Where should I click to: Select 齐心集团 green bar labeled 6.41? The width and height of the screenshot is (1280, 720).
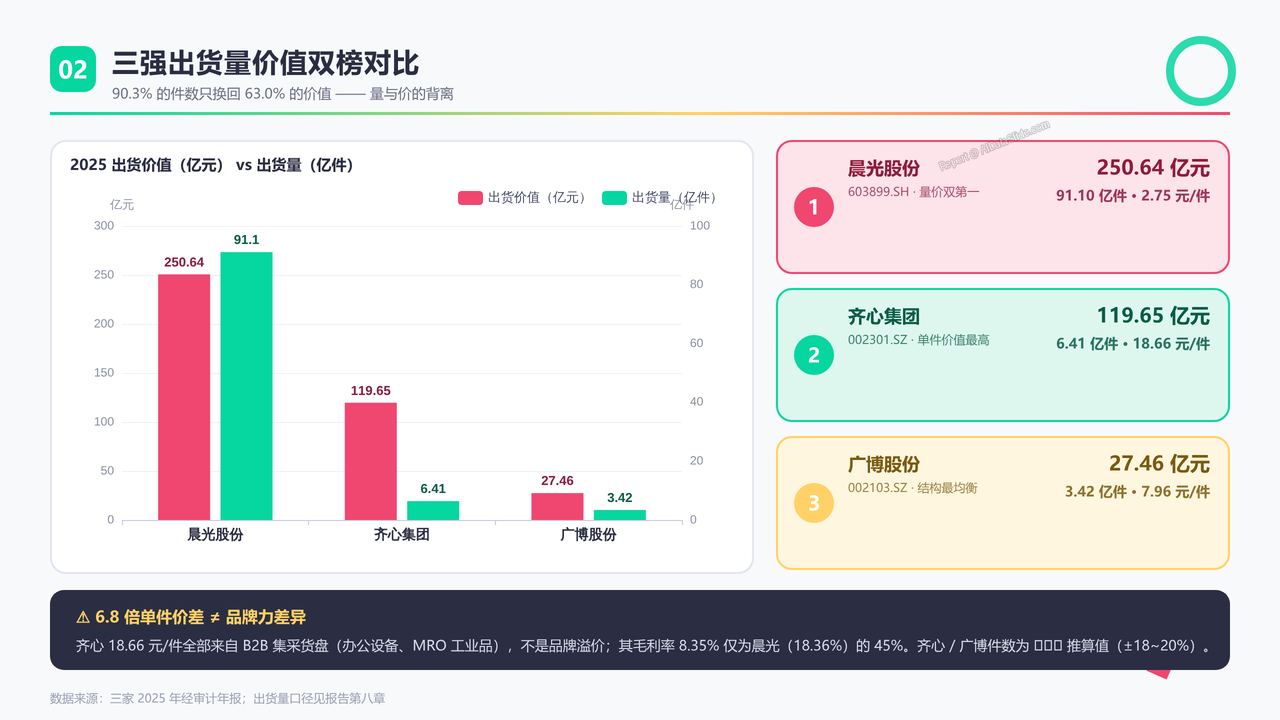[433, 510]
